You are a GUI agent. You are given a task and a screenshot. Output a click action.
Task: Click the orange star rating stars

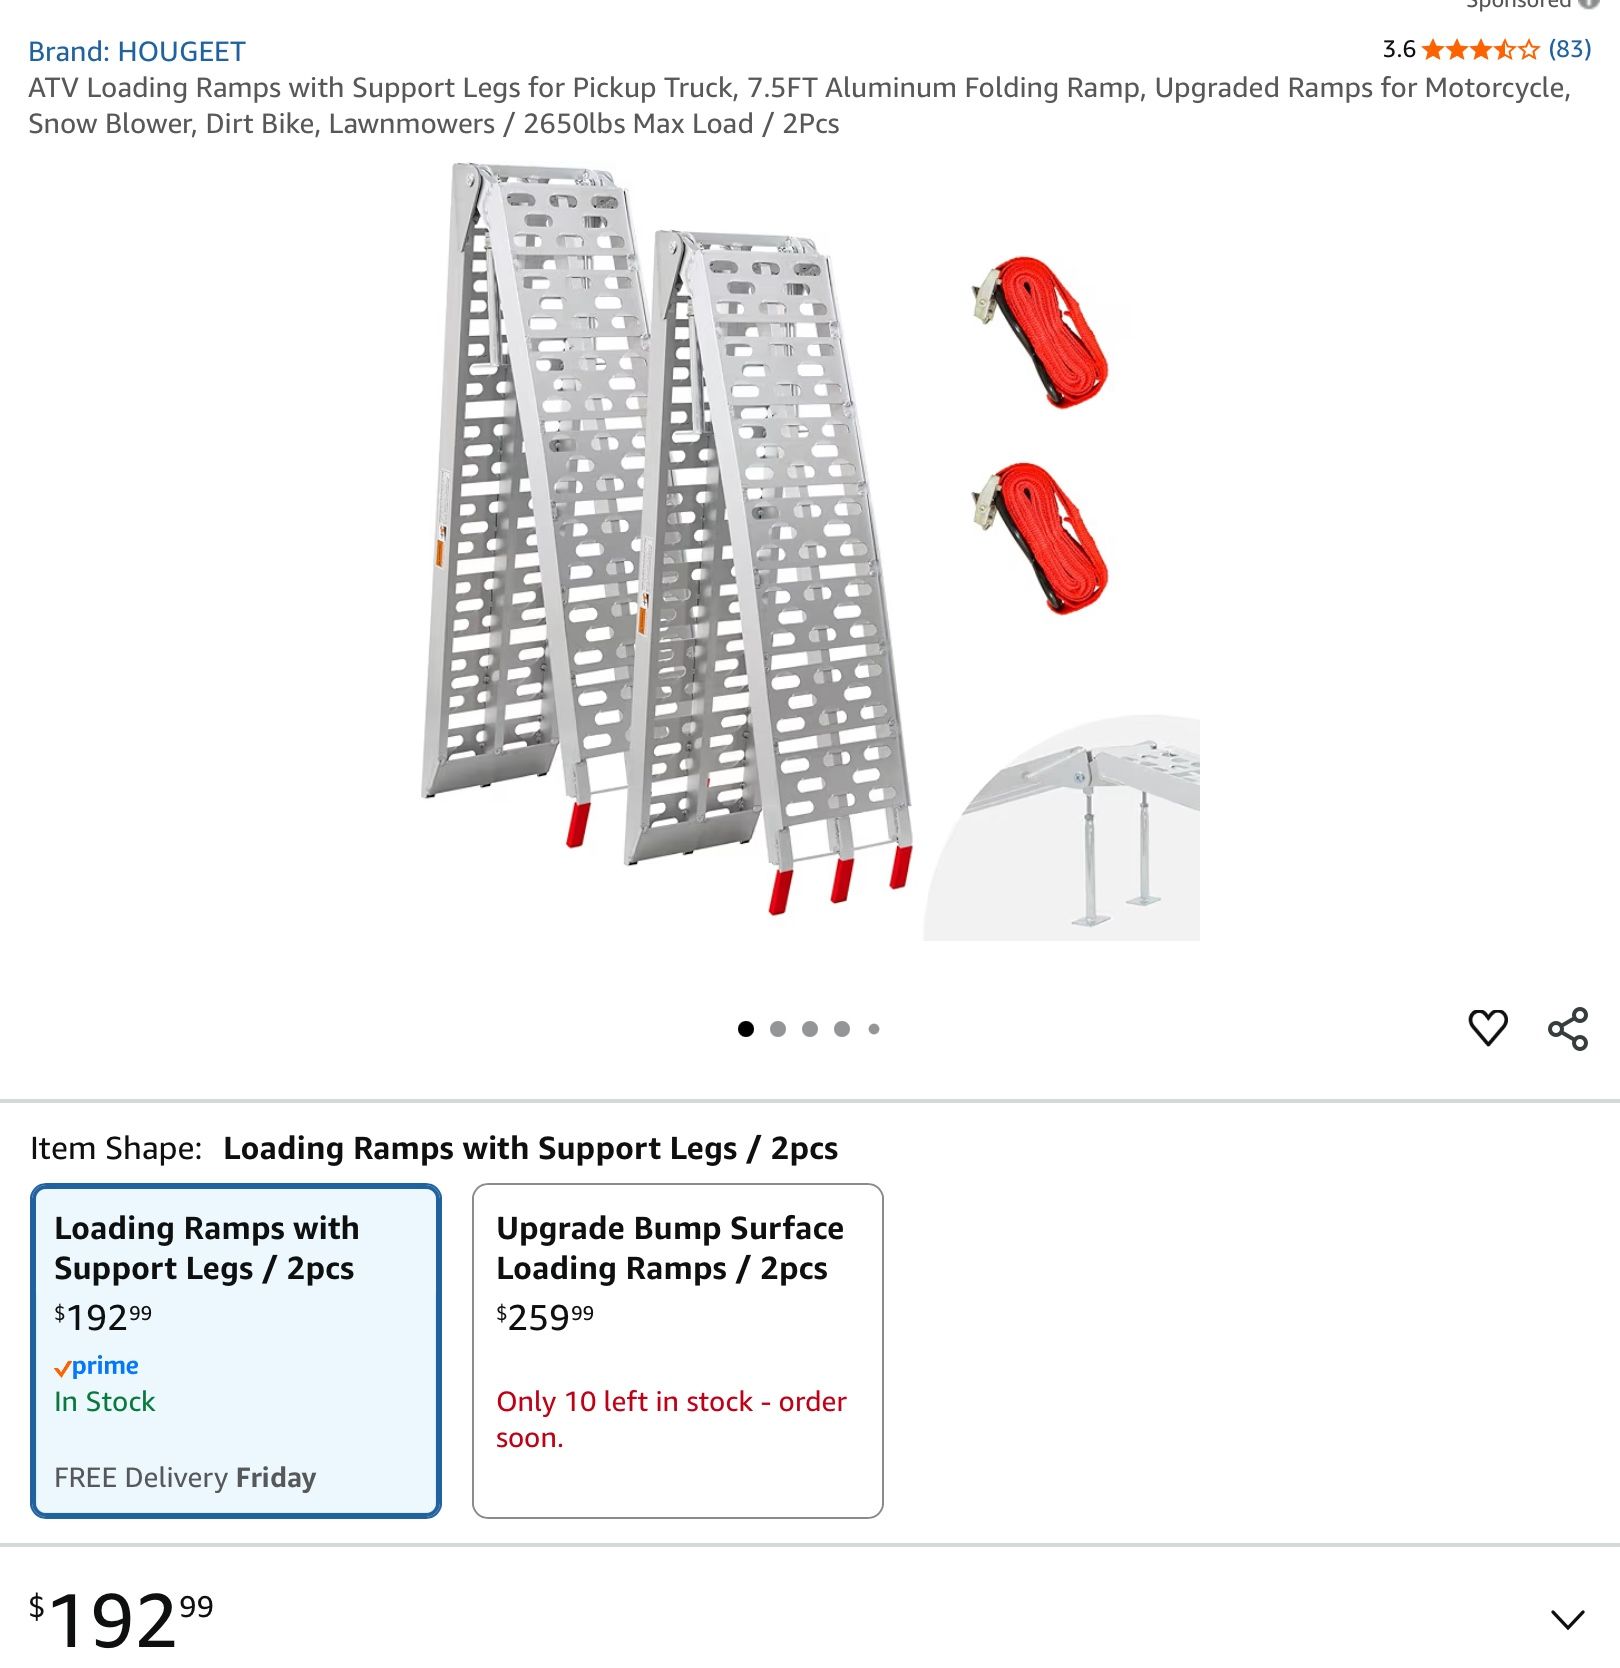[1482, 49]
